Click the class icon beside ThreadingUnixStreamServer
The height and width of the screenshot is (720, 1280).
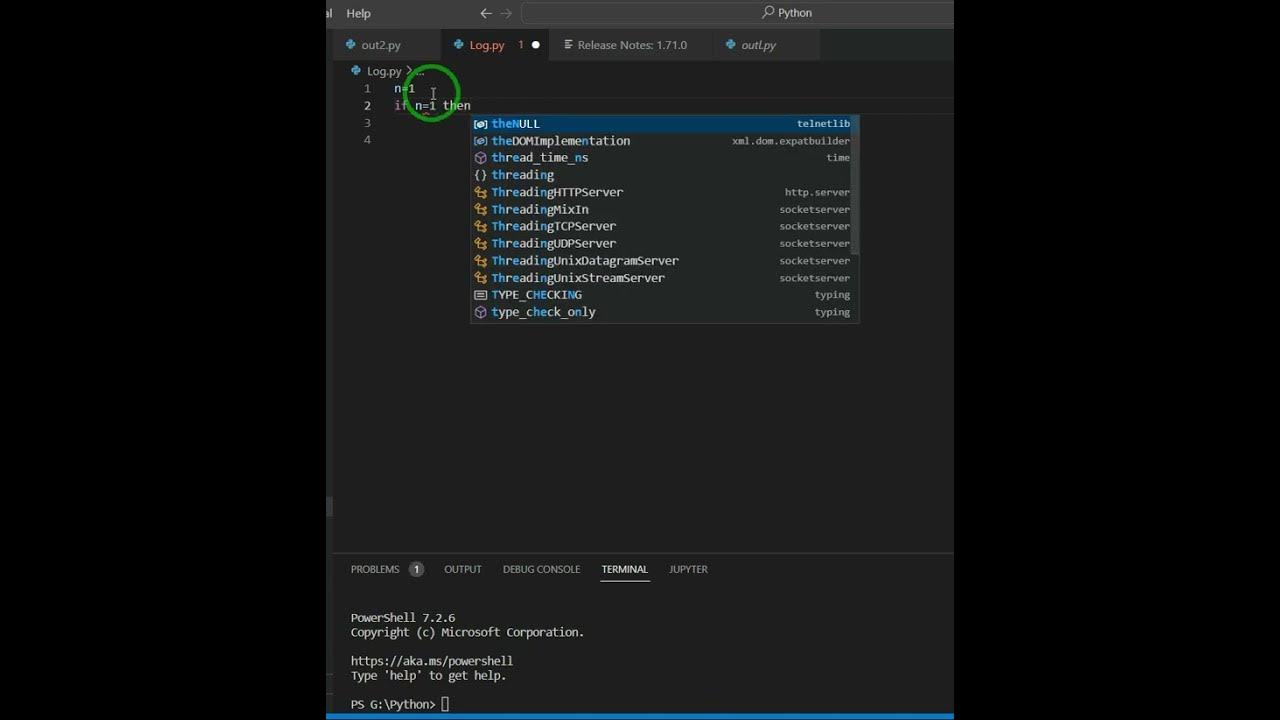coord(481,278)
